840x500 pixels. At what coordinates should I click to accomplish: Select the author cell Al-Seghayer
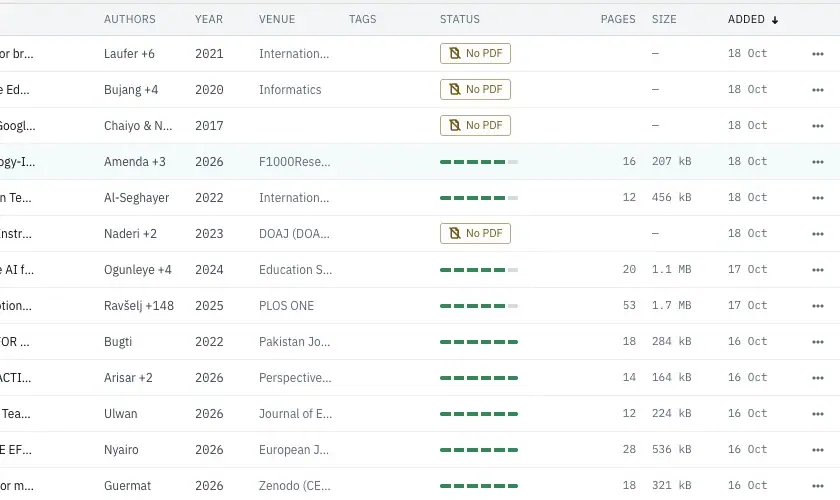pyautogui.click(x=136, y=198)
